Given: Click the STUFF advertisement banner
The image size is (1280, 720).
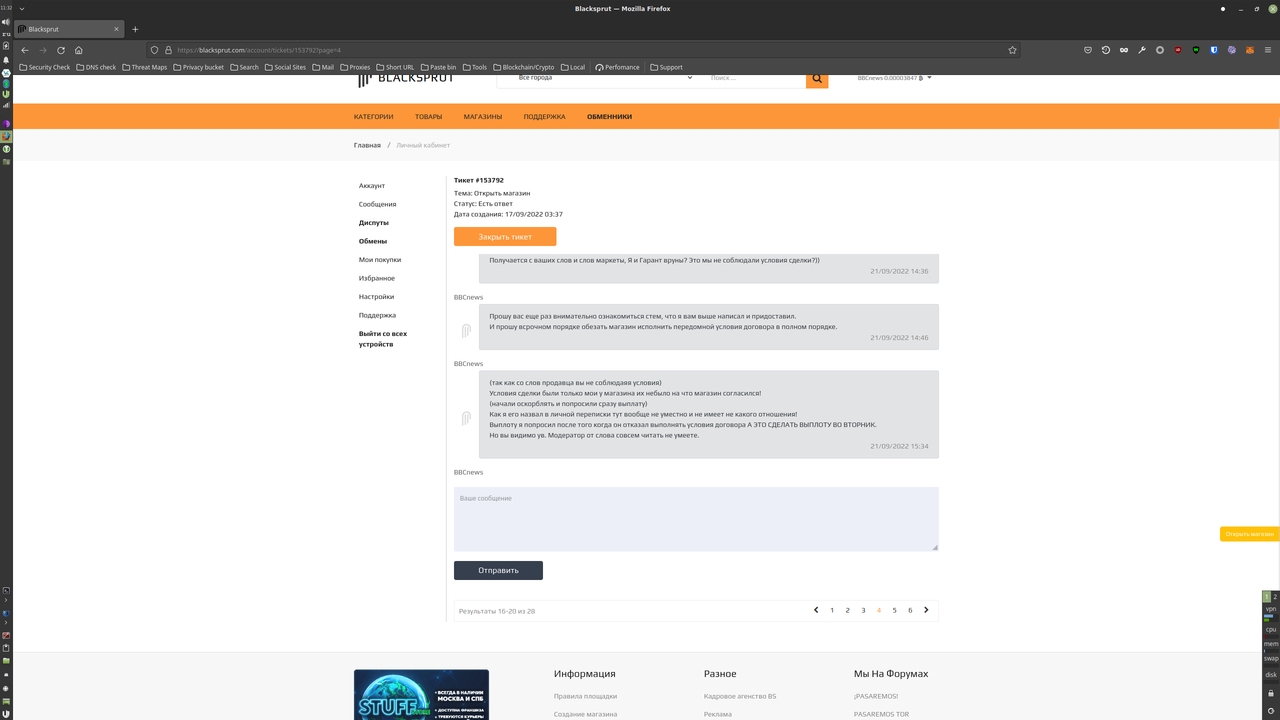Looking at the screenshot, I should tap(421, 695).
